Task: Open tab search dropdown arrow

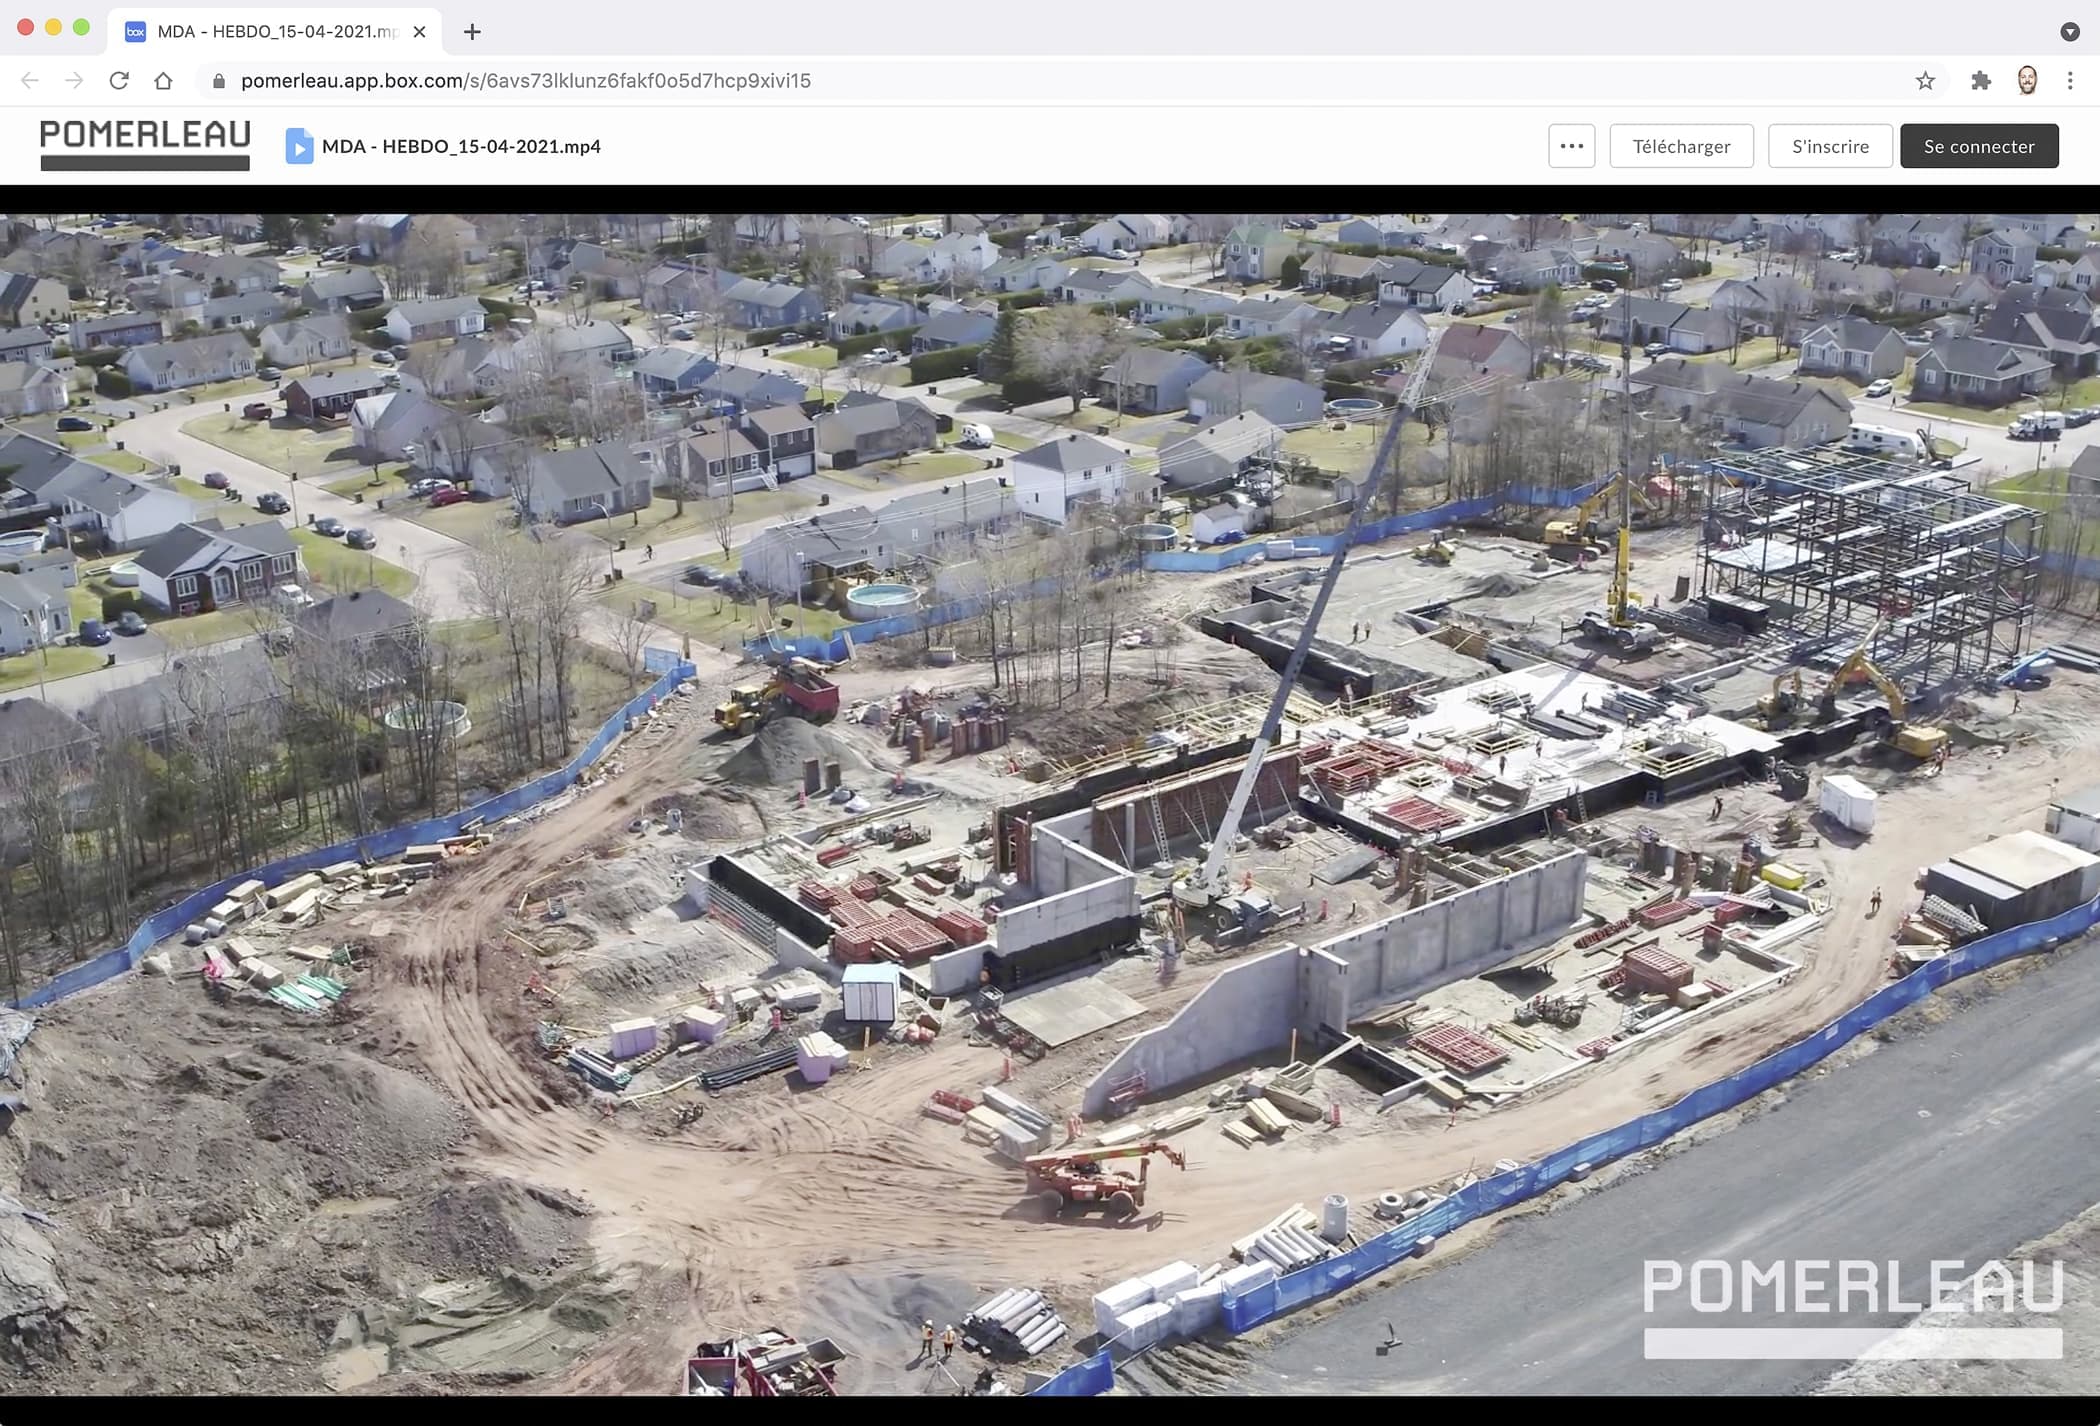Action: [x=2070, y=32]
